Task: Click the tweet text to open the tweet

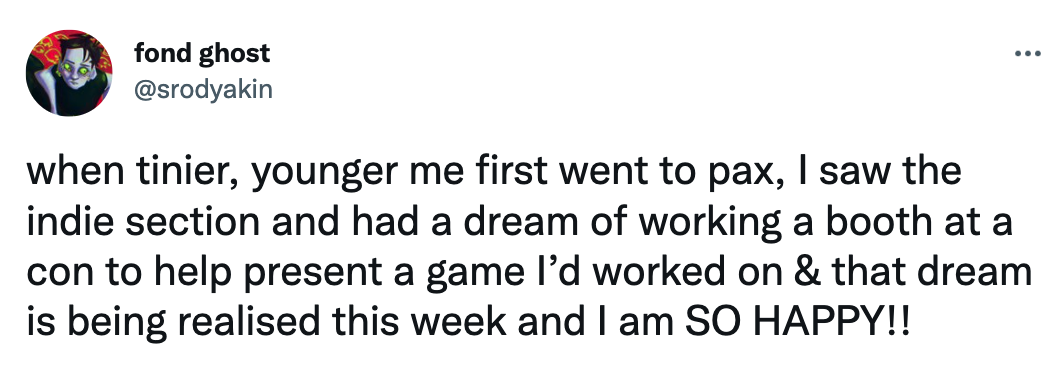Action: pyautogui.click(x=529, y=247)
